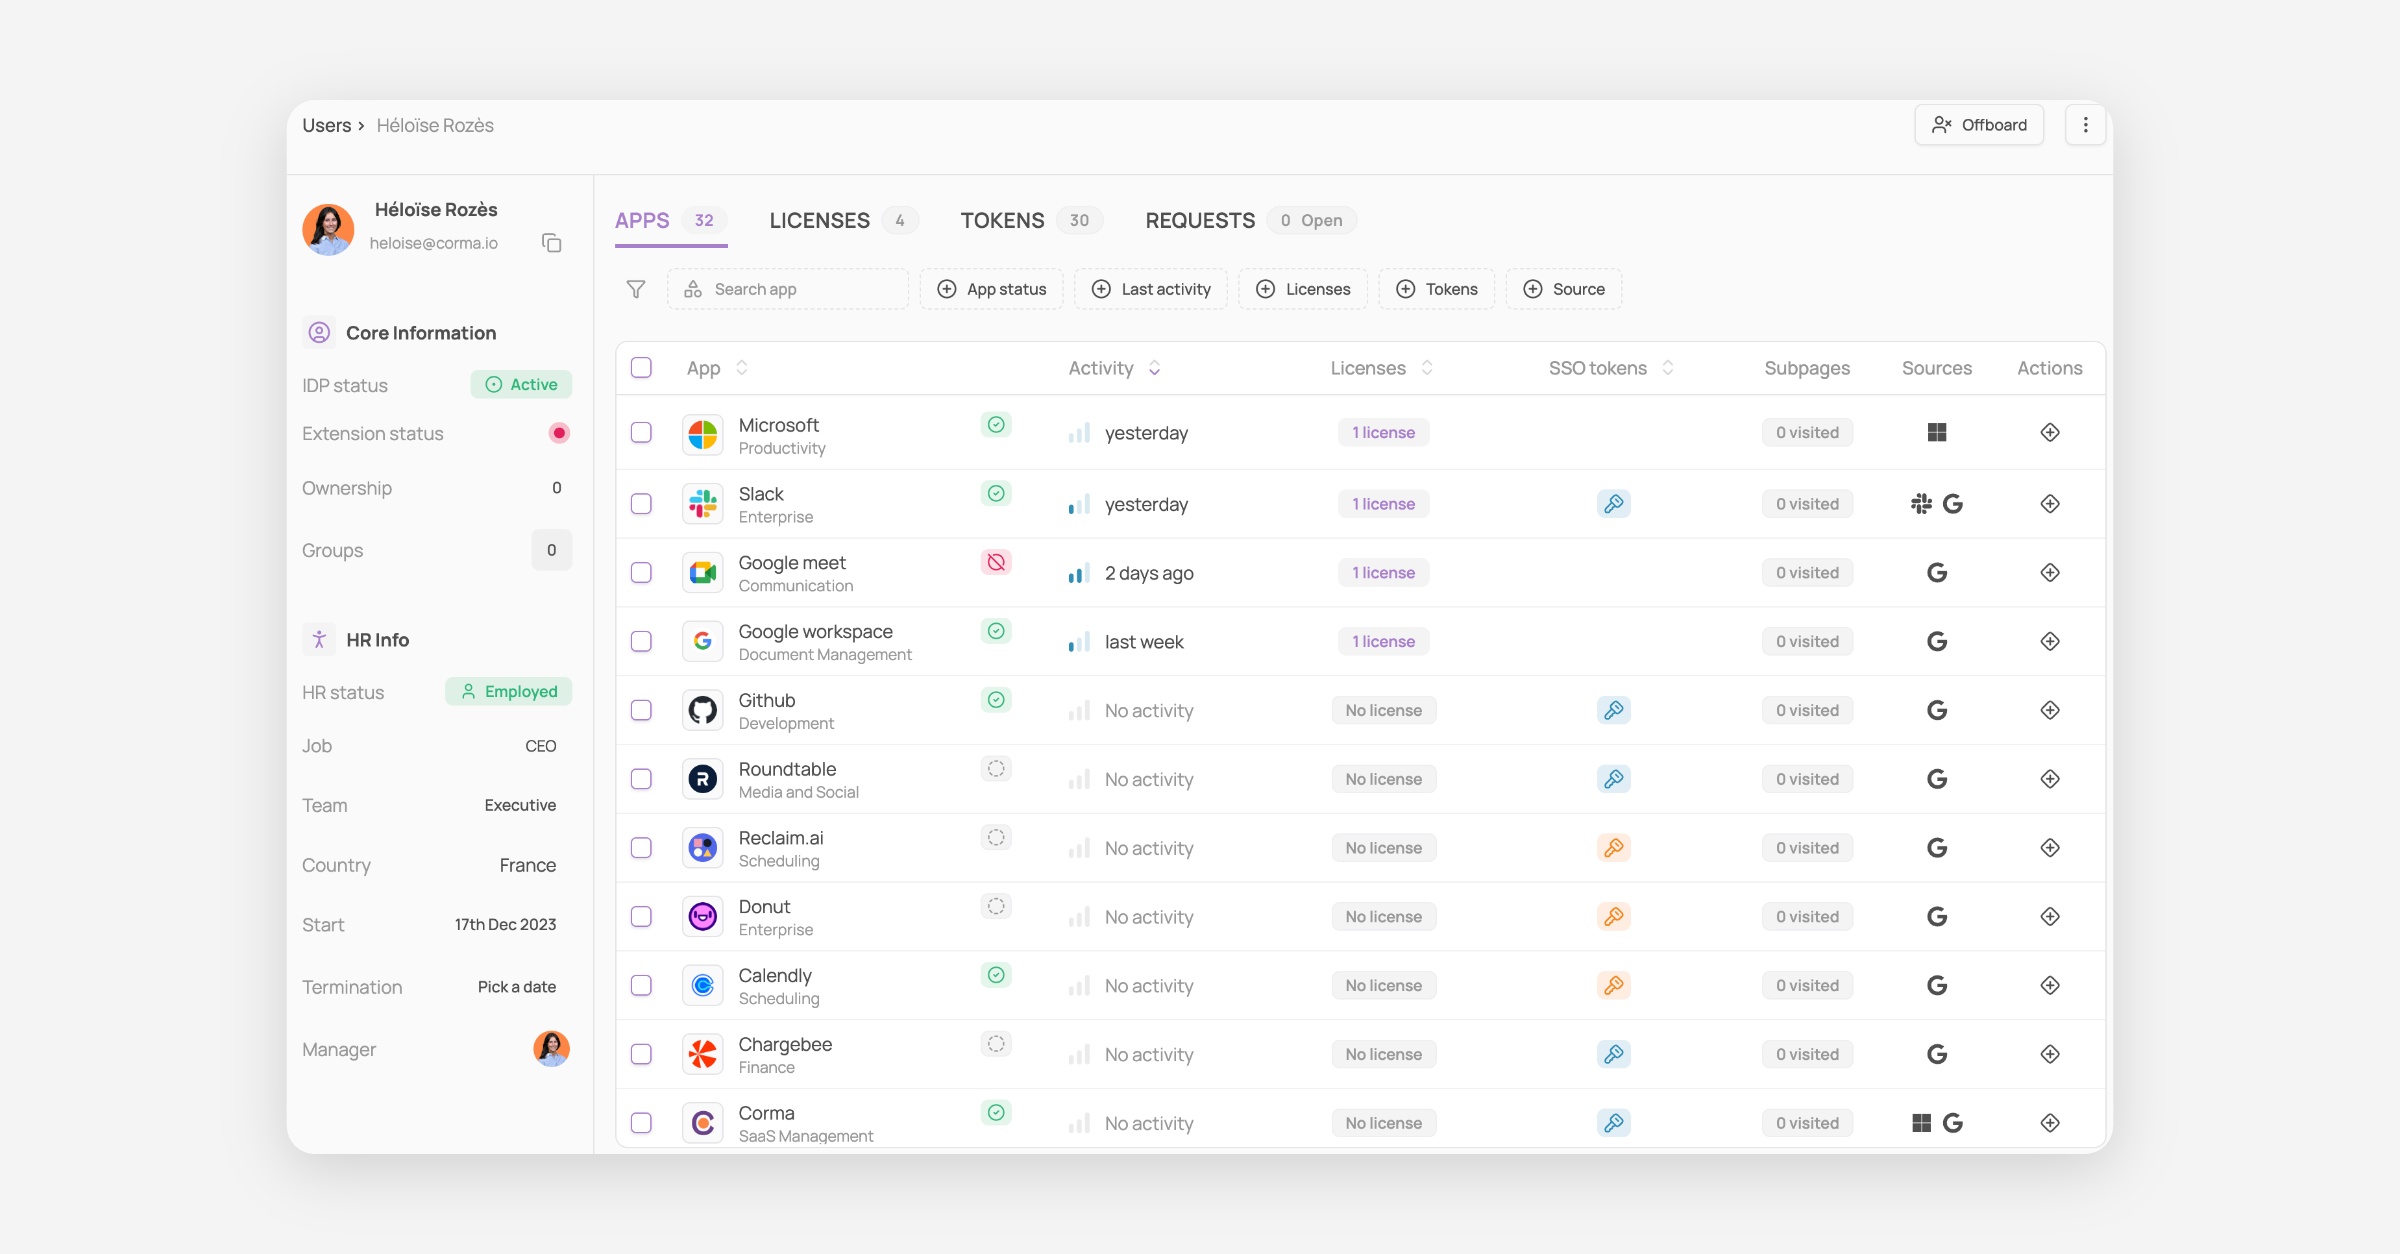This screenshot has height=1254, width=2400.
Task: Click the Offboard button
Action: (1979, 125)
